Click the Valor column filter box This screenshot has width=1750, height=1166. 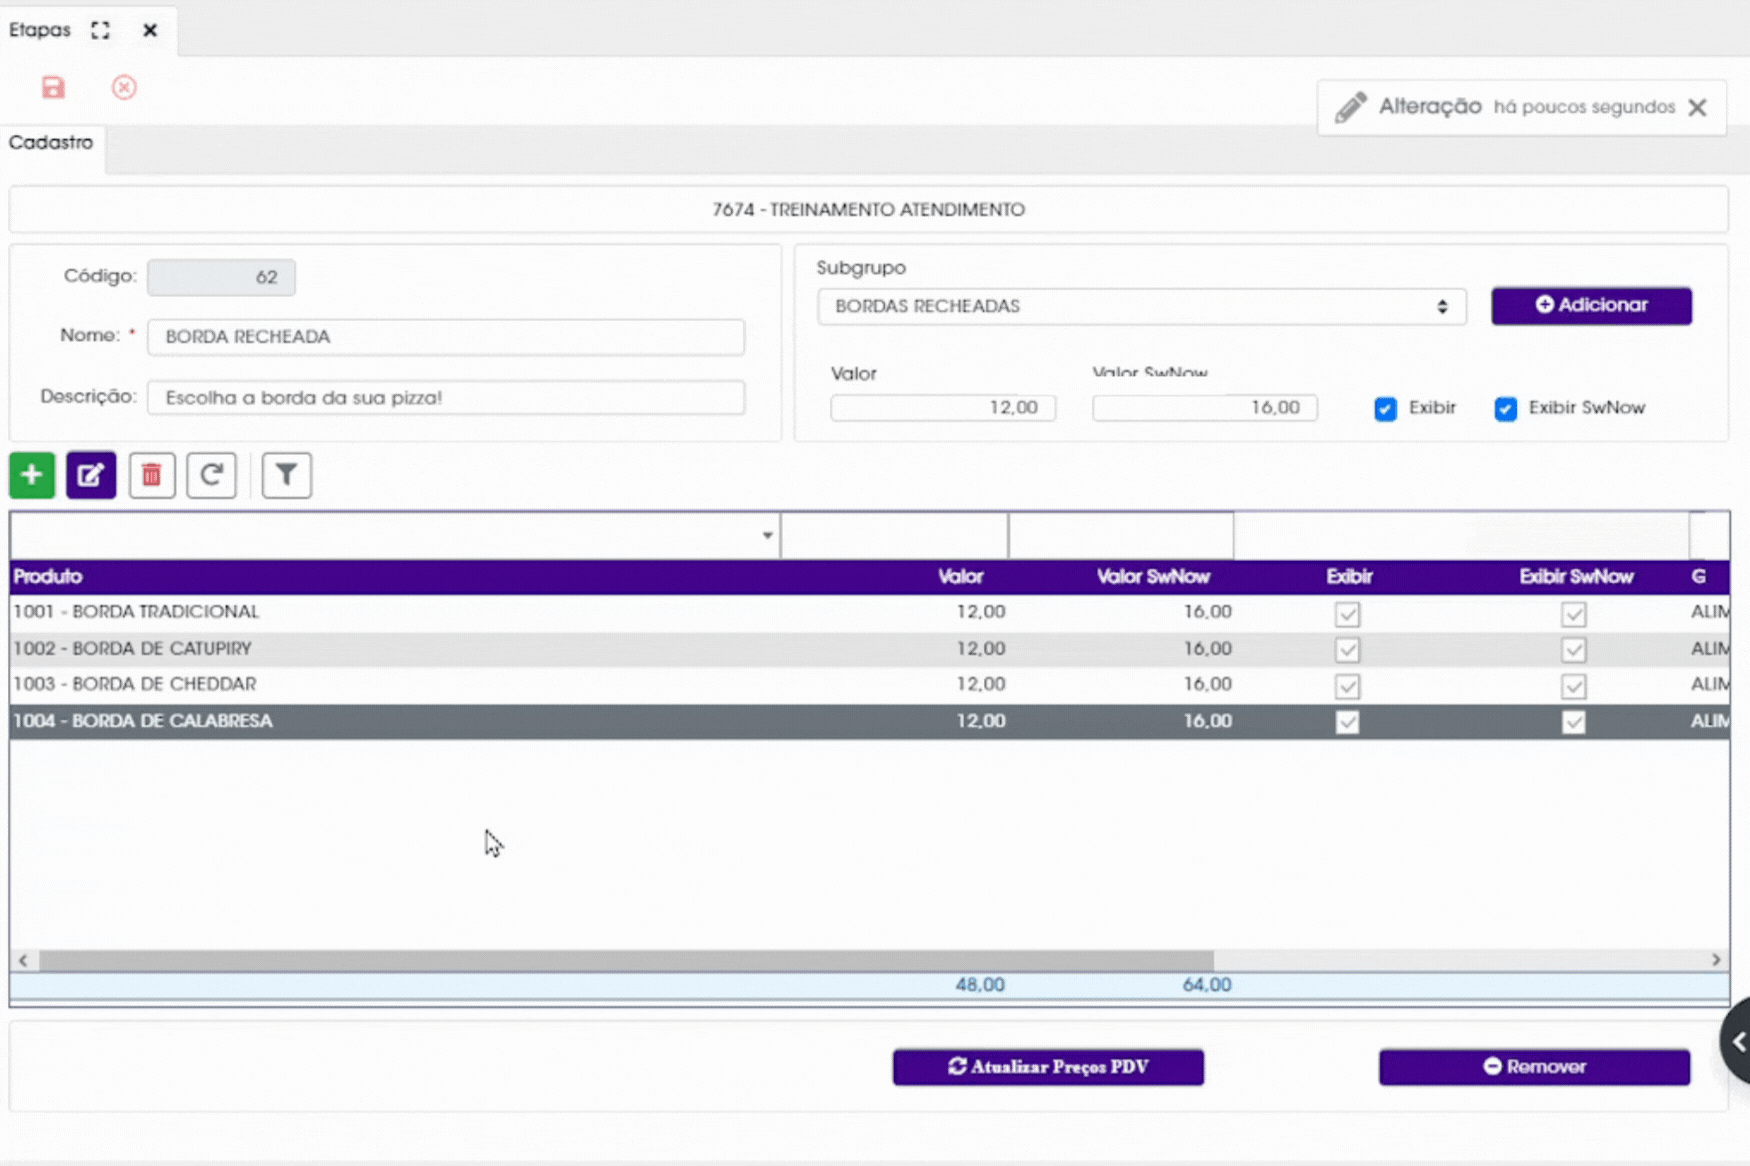click(x=894, y=536)
